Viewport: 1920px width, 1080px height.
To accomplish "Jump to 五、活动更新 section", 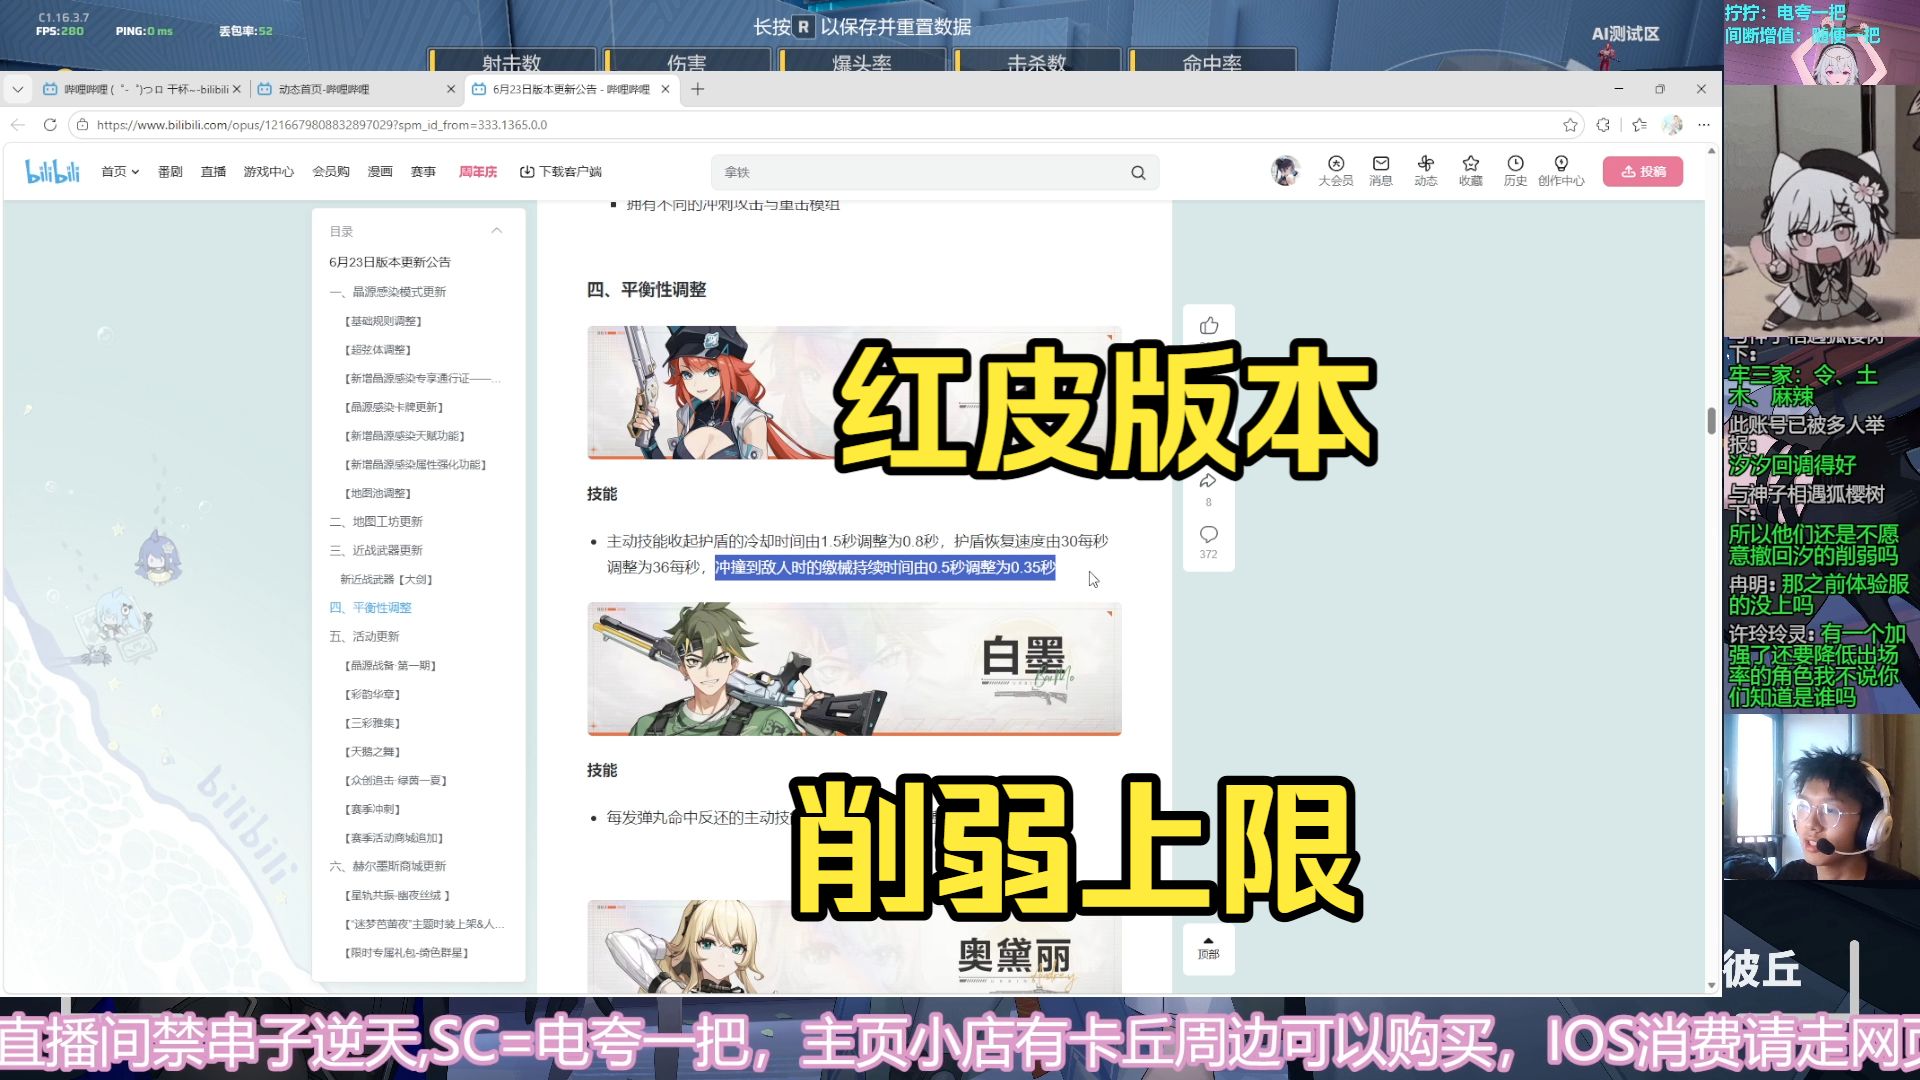I will click(x=364, y=636).
